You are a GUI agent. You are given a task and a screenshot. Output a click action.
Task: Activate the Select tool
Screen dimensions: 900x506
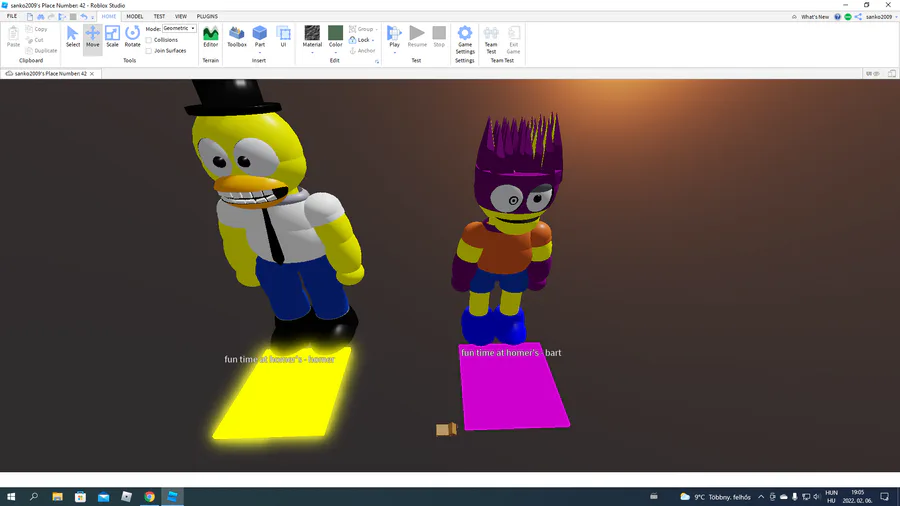pos(72,37)
